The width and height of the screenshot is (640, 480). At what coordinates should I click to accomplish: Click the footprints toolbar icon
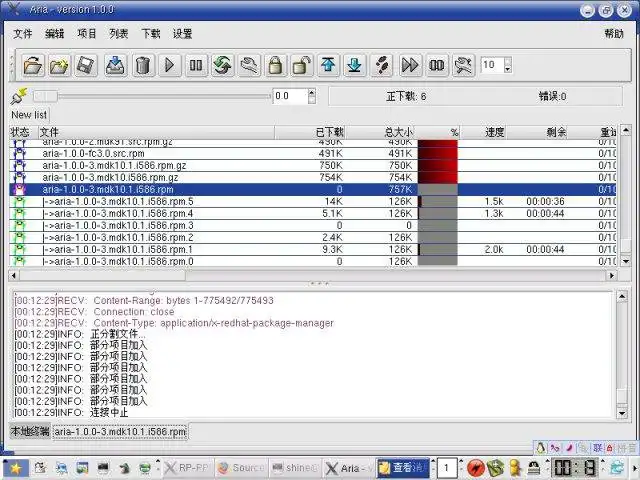(382, 65)
